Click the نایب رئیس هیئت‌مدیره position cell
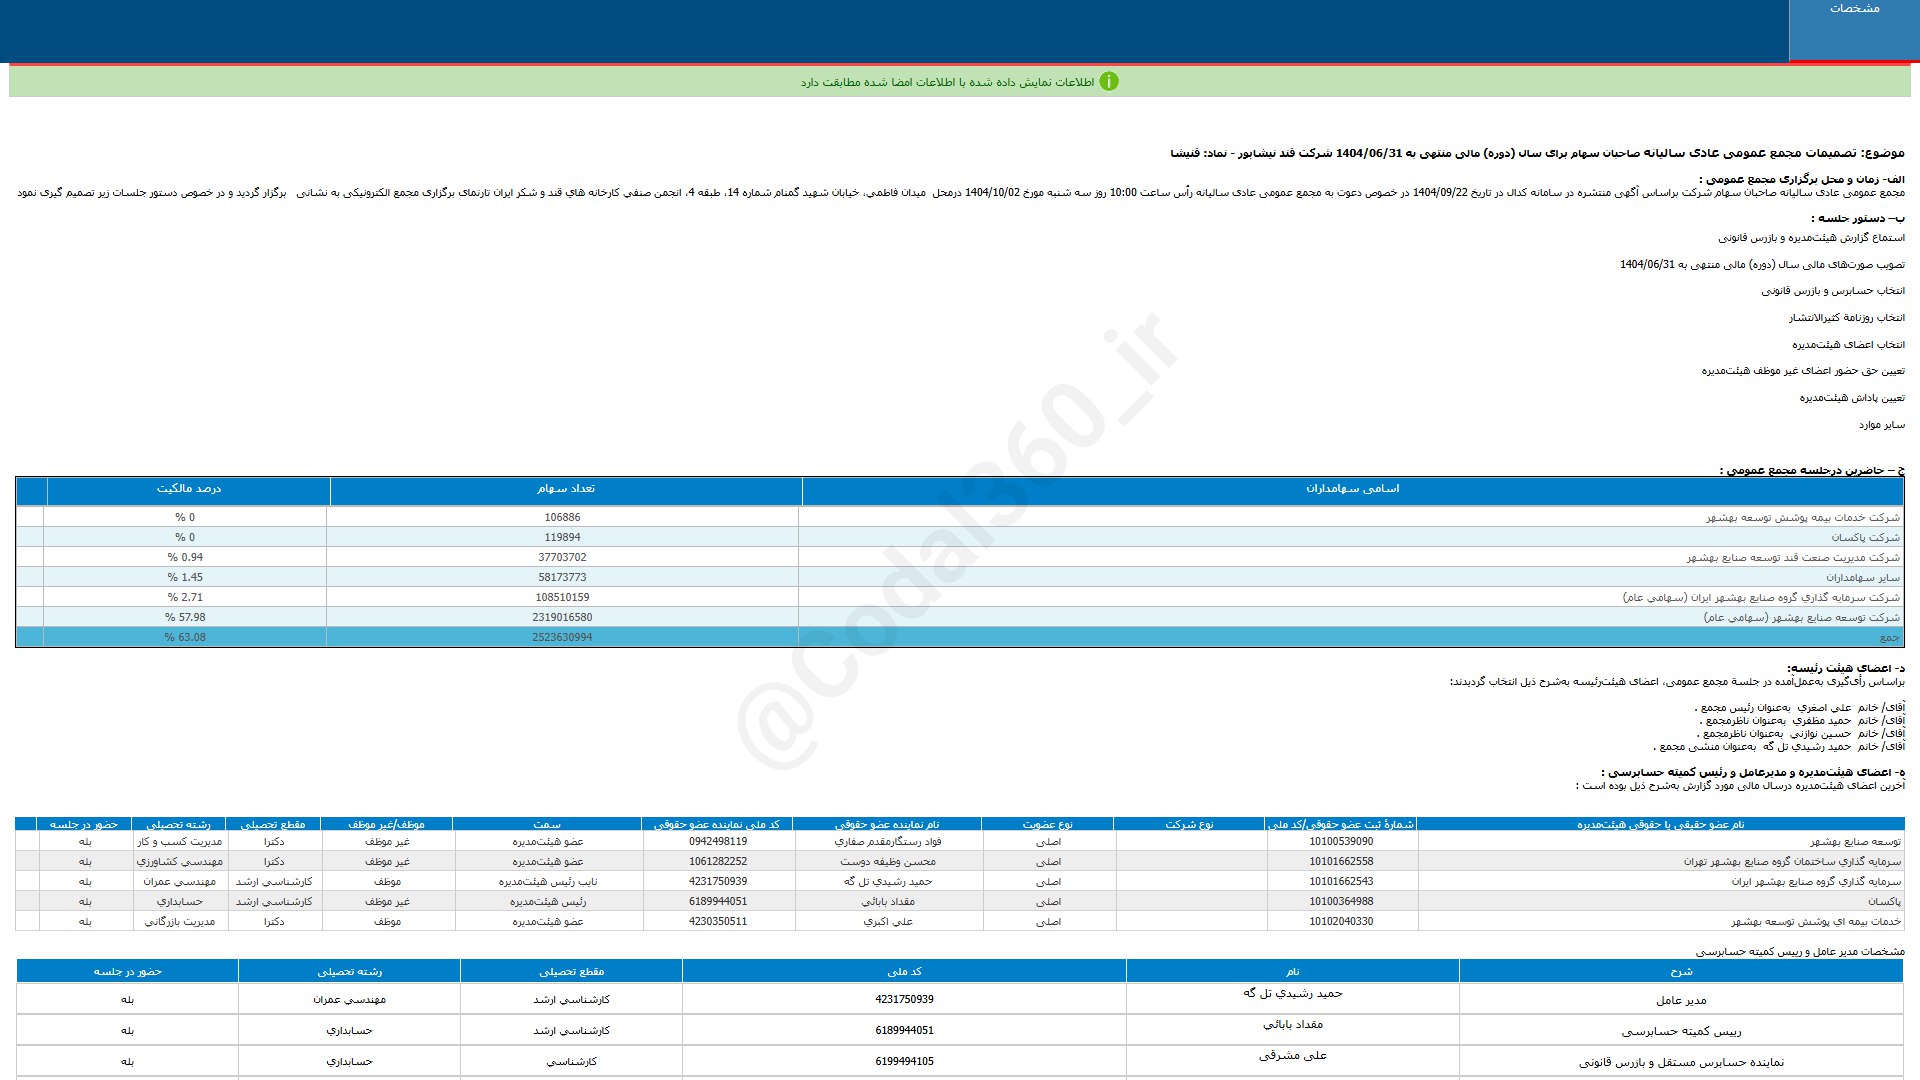The height and width of the screenshot is (1080, 1920). [x=548, y=882]
